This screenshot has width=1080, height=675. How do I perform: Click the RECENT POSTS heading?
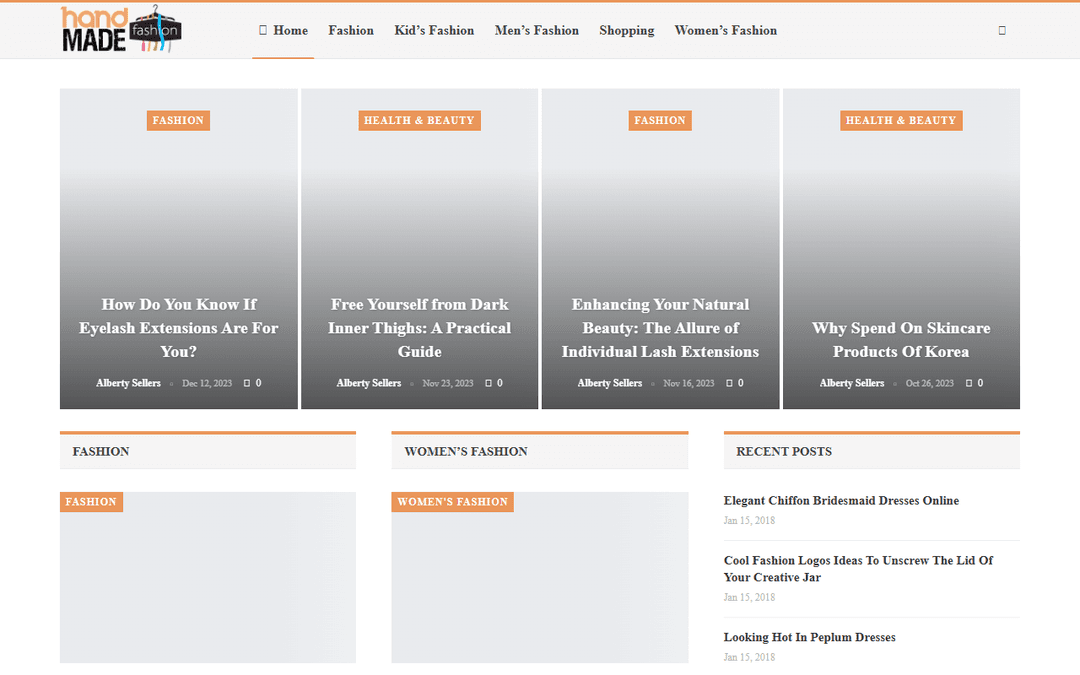[784, 452]
